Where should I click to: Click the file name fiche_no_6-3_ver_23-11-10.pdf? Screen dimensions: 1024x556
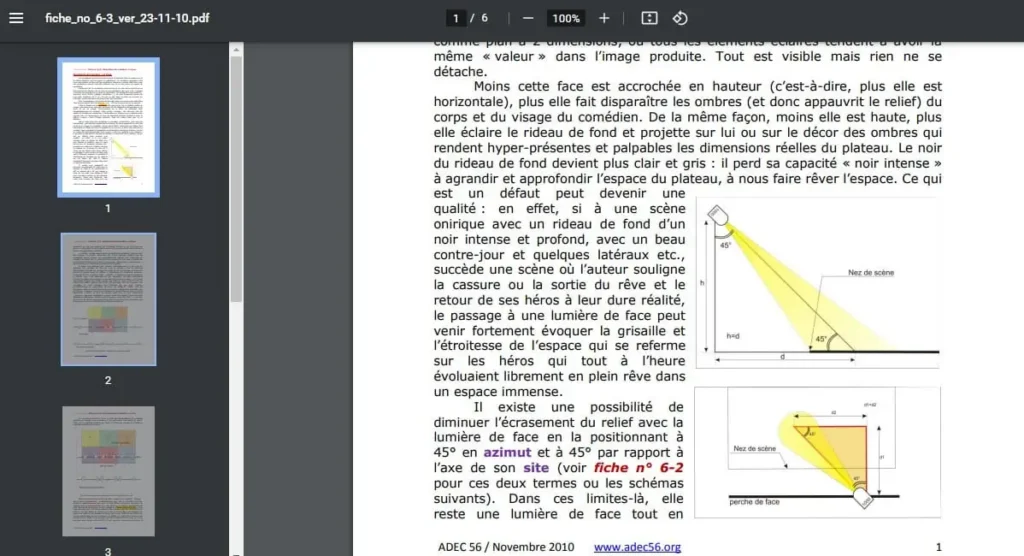point(127,18)
